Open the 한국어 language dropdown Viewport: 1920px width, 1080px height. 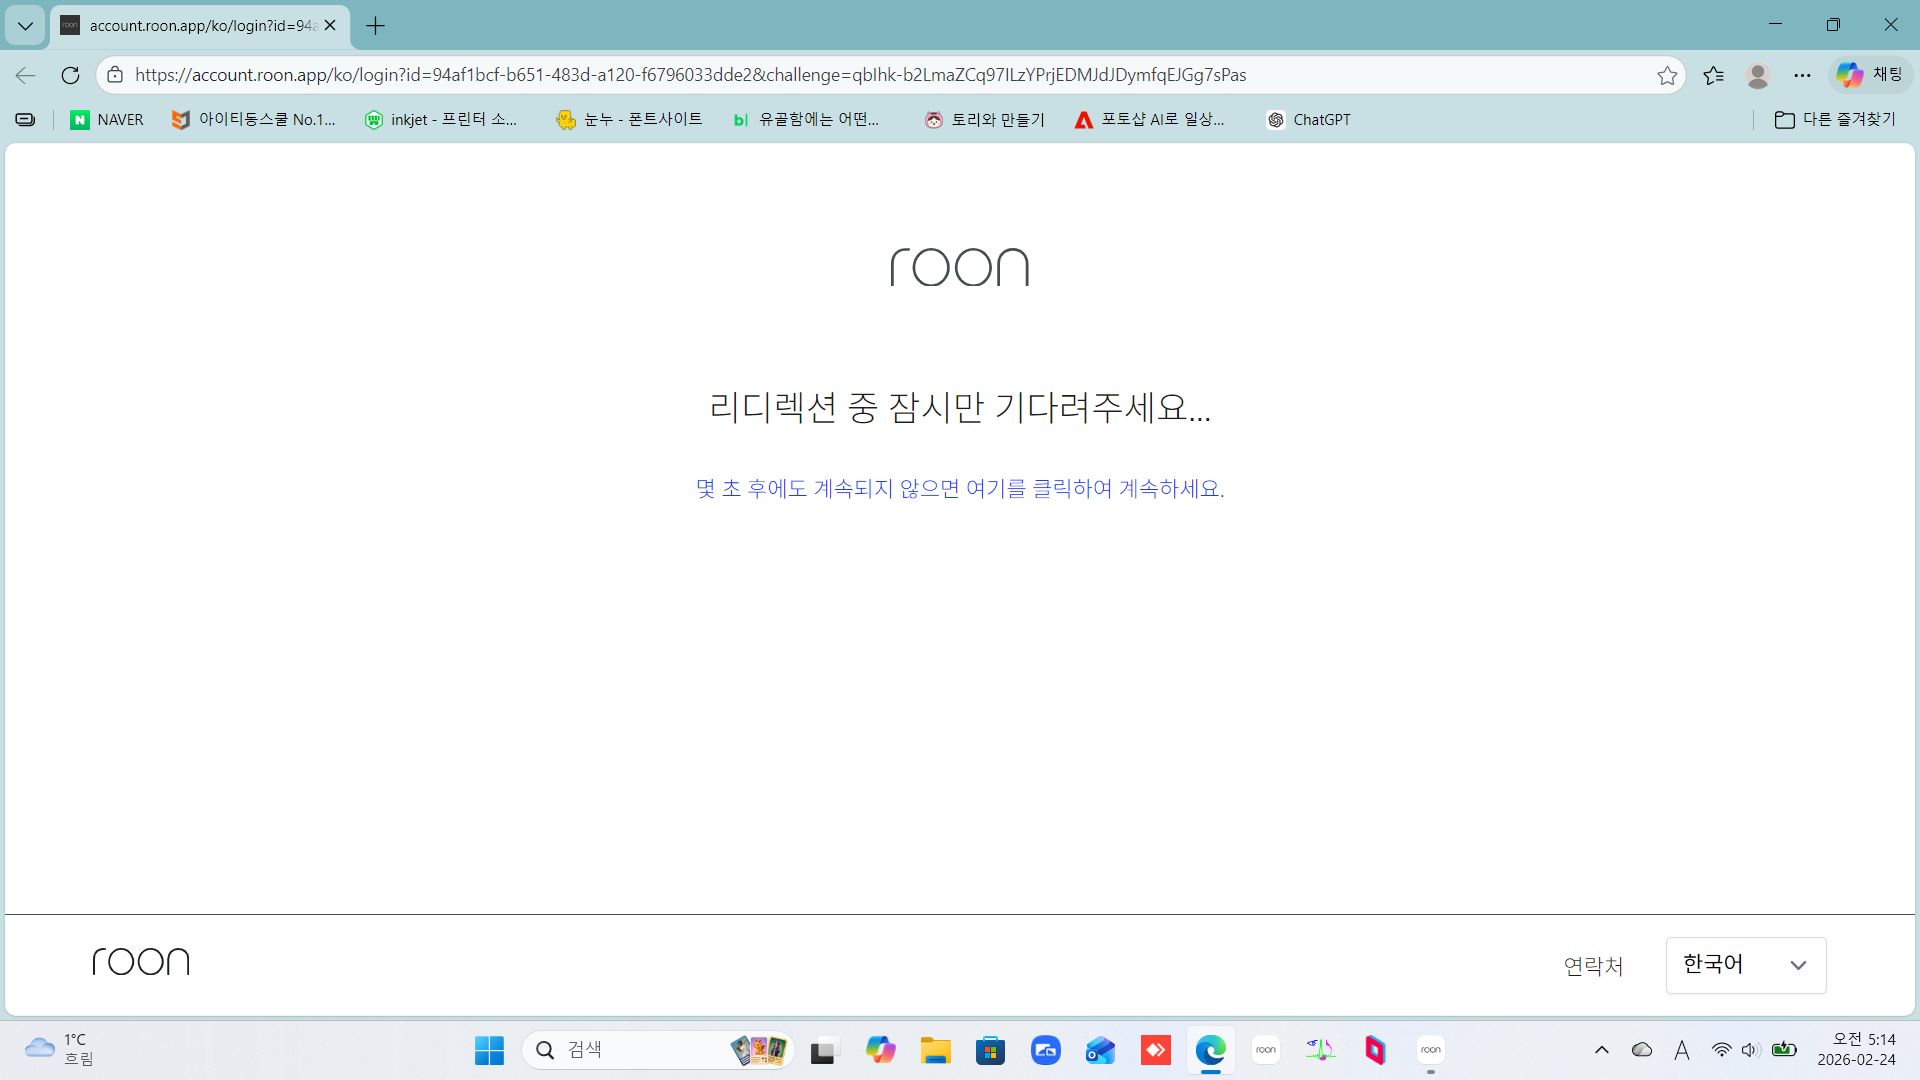click(x=1745, y=965)
